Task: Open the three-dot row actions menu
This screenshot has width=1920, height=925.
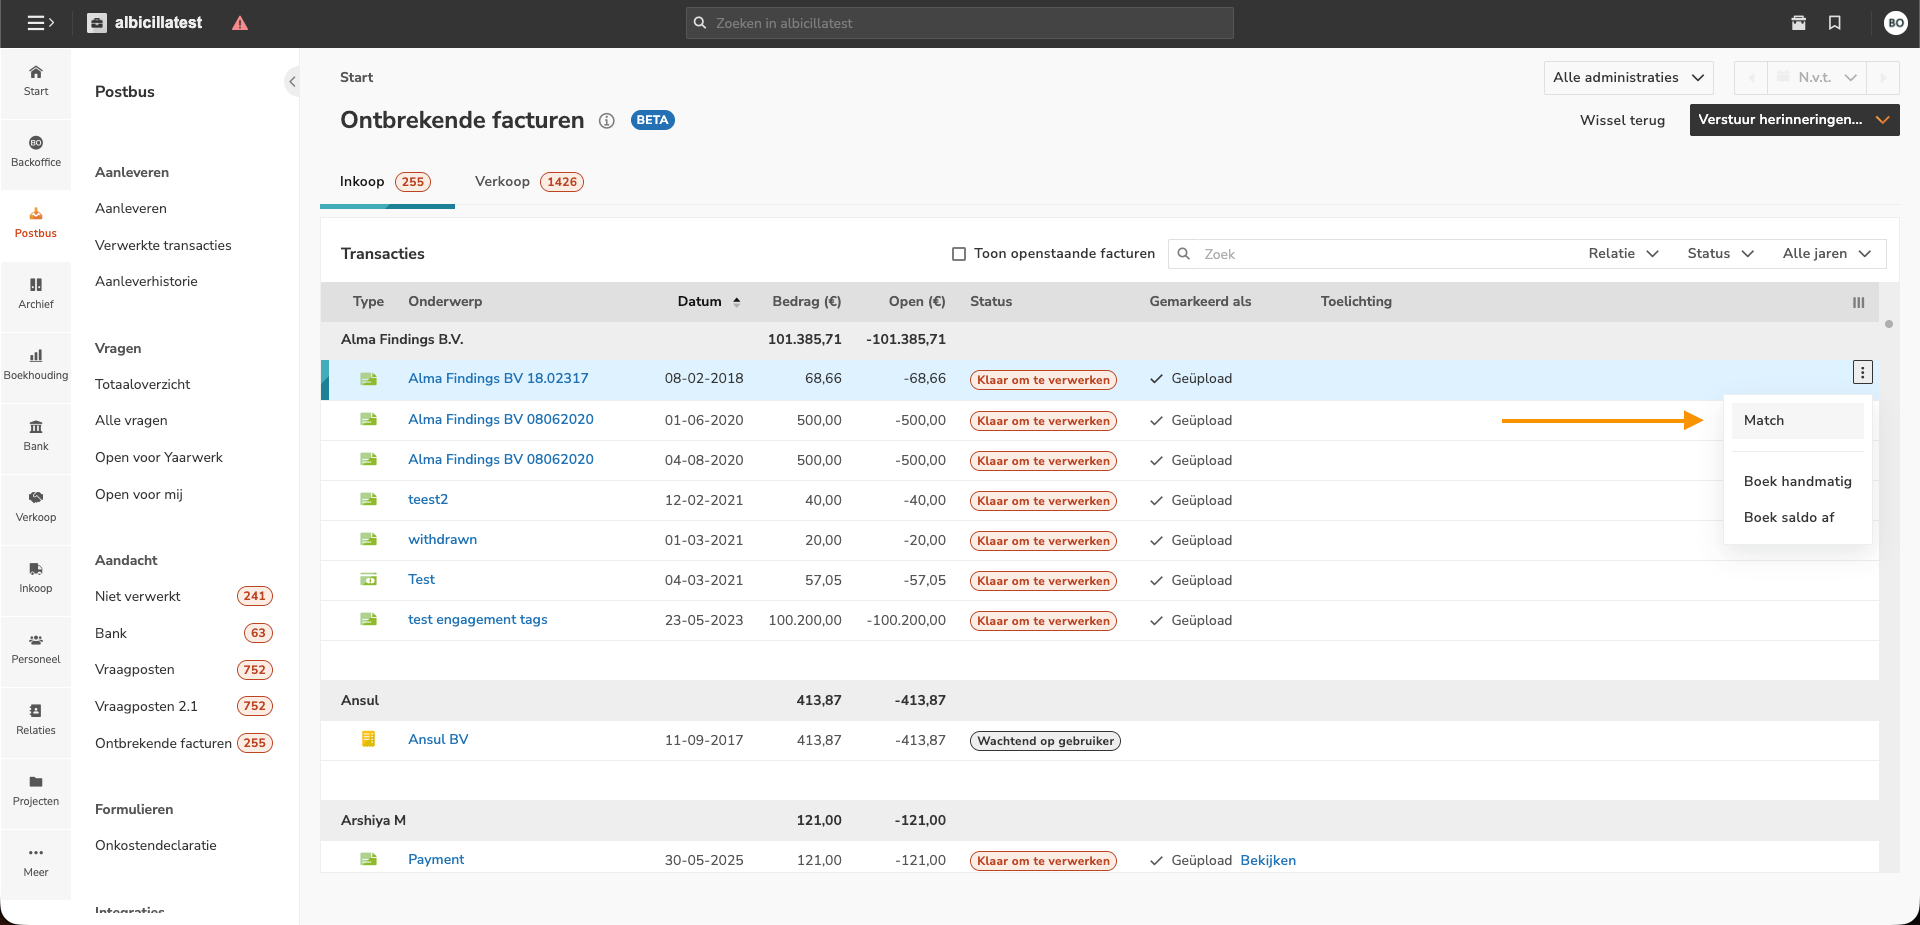Action: pos(1861,373)
